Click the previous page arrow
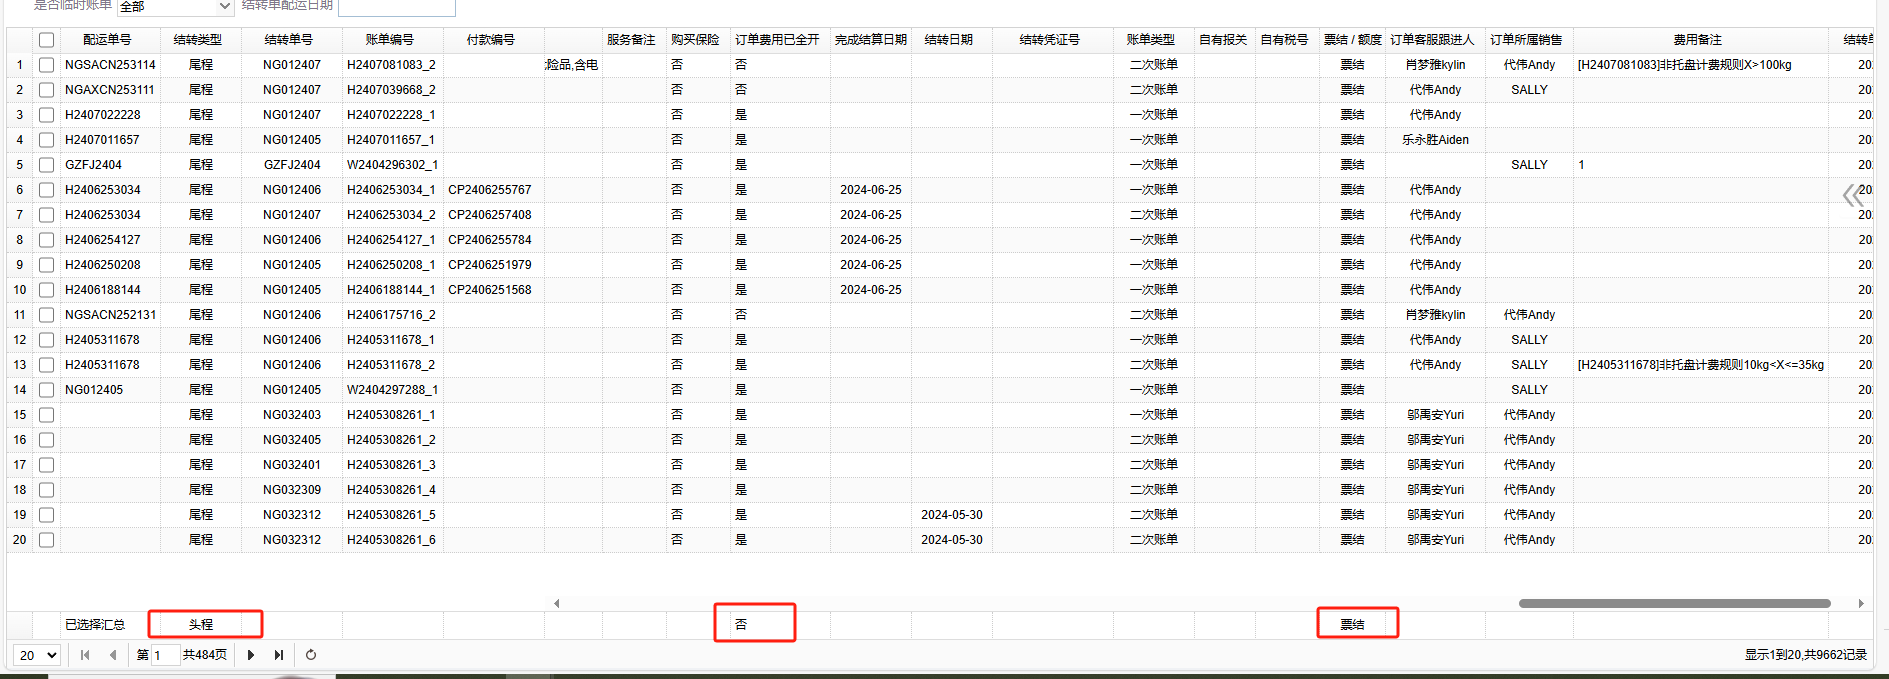The width and height of the screenshot is (1889, 679). (113, 655)
